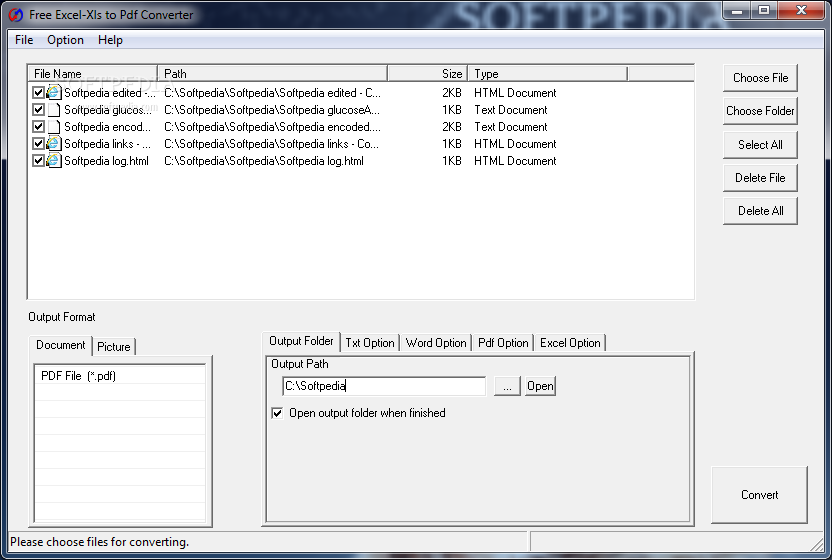The width and height of the screenshot is (832, 560).
Task: Select the Softpedia glucos file name
Action: (x=108, y=110)
